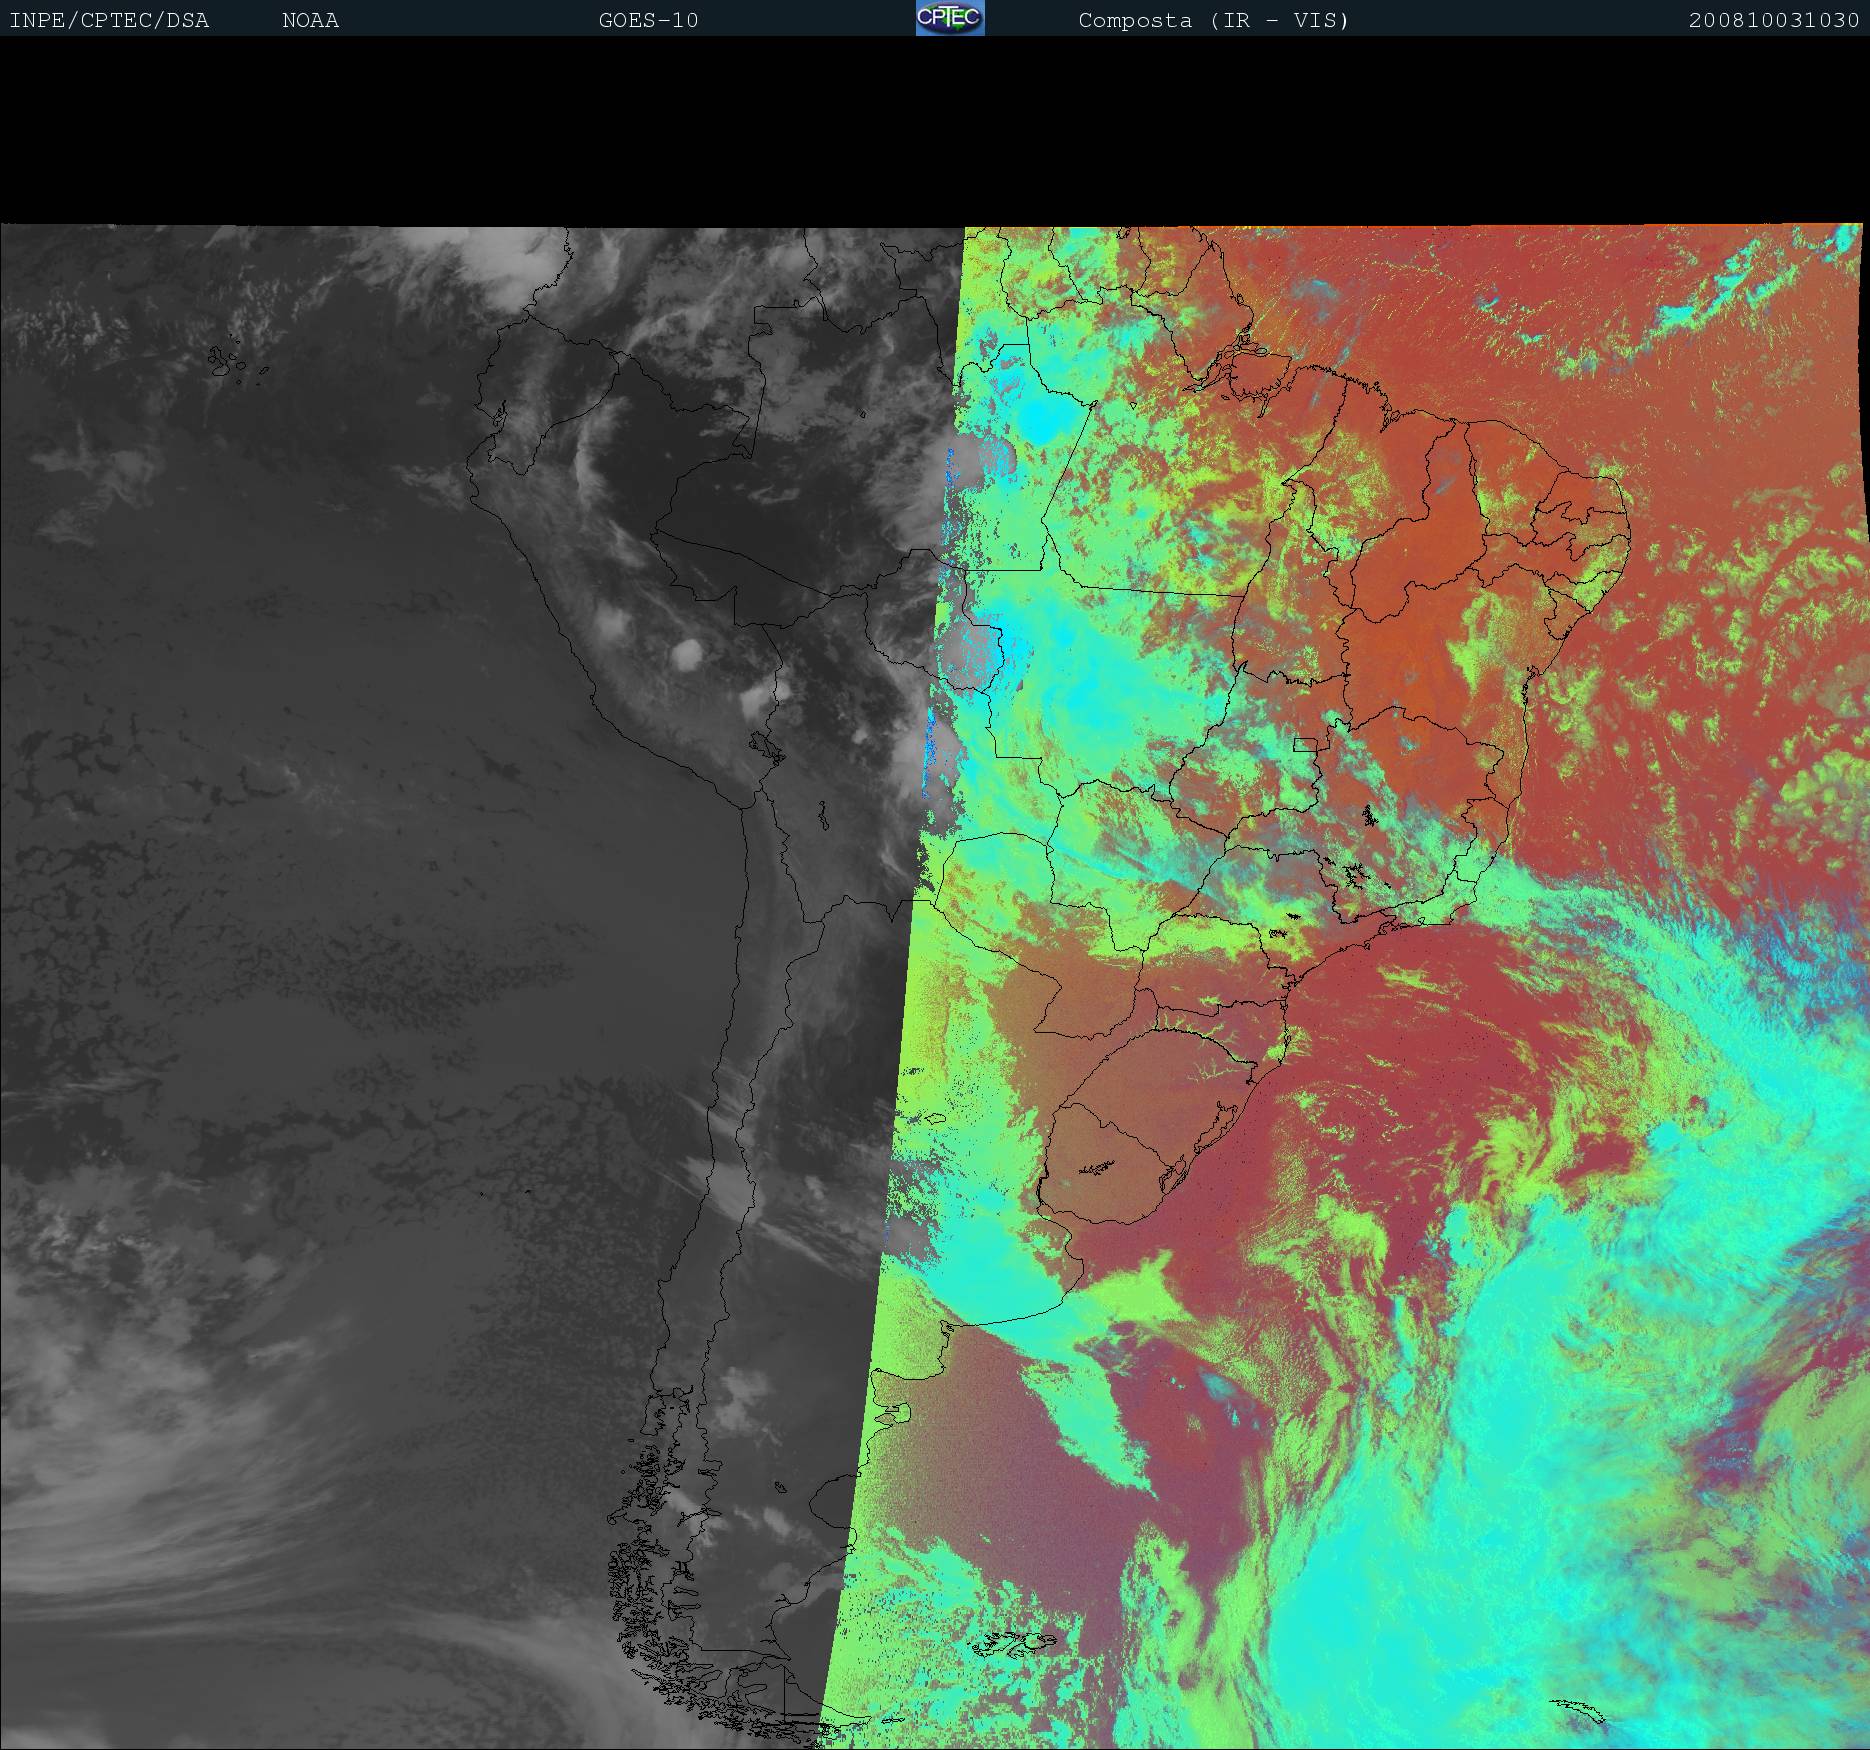Click South Georgia island outline
Image resolution: width=1870 pixels, height=1750 pixels.
point(1578,1708)
